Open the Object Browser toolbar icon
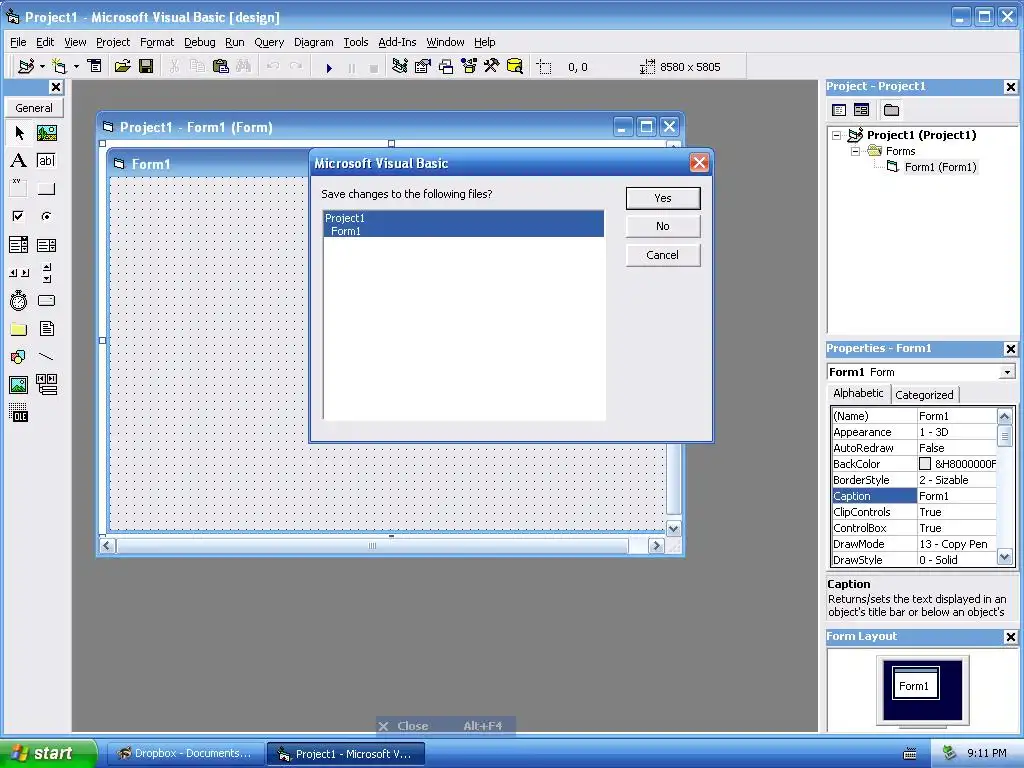 pos(469,67)
